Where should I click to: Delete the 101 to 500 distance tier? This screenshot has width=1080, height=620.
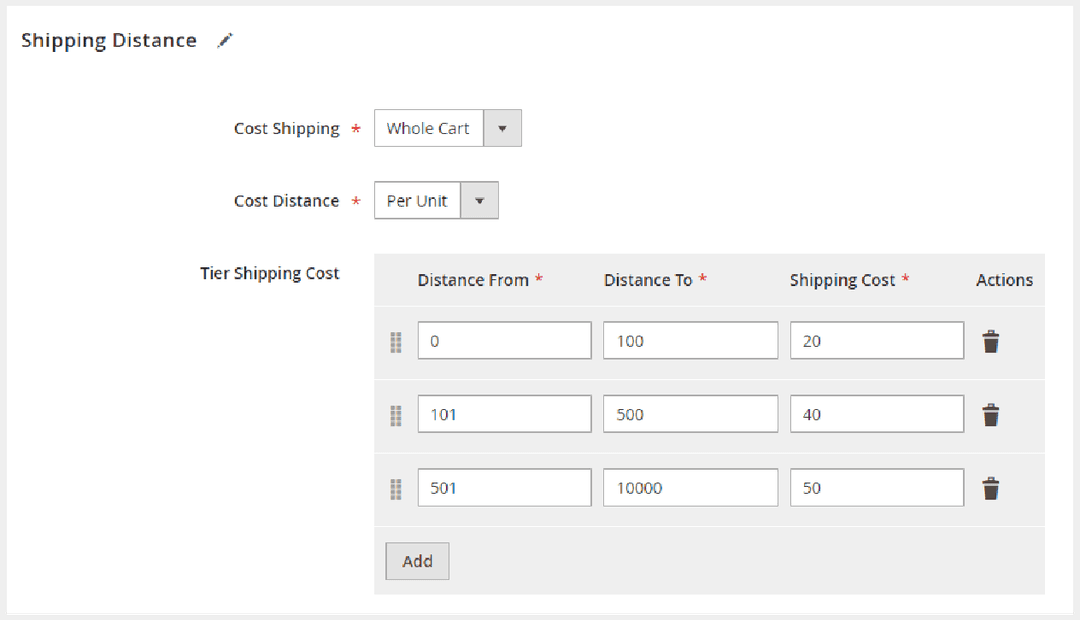point(990,415)
